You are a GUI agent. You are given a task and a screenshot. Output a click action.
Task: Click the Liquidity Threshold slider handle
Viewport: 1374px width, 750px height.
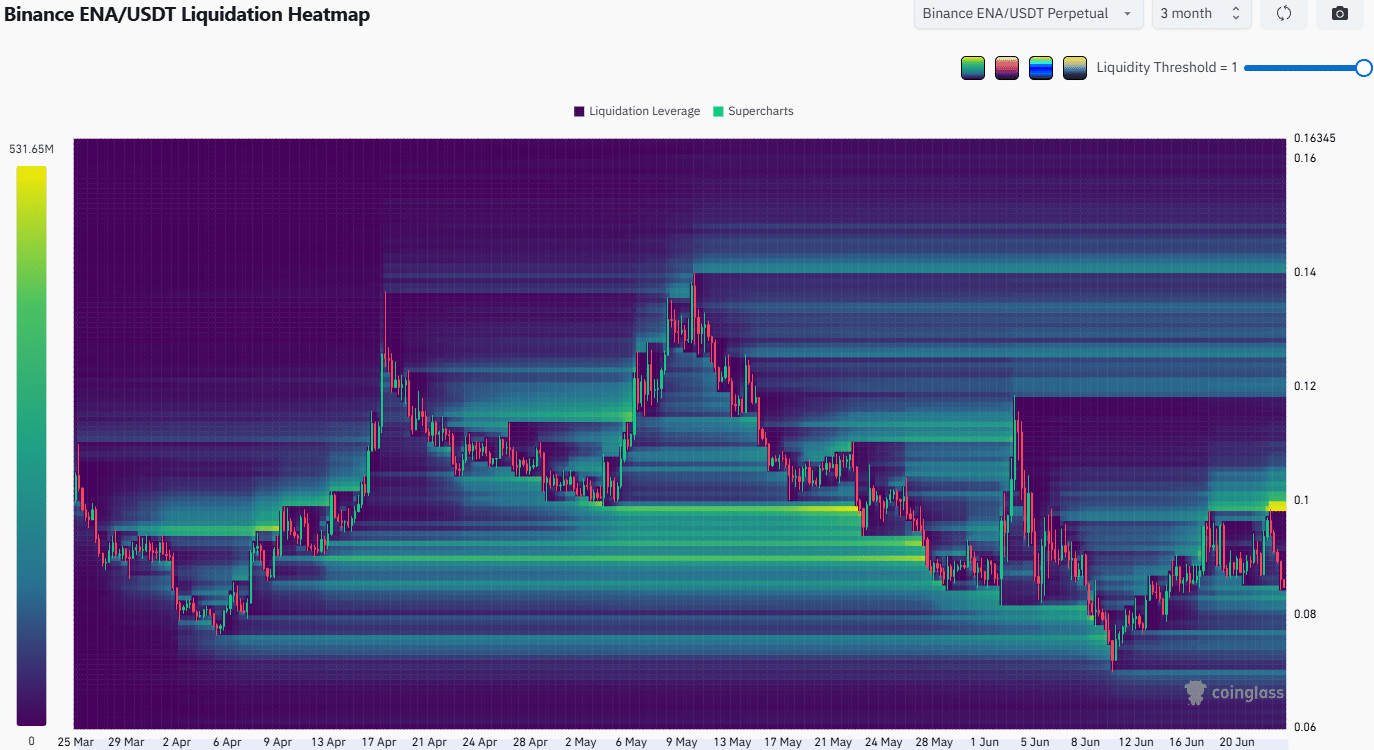point(1364,68)
